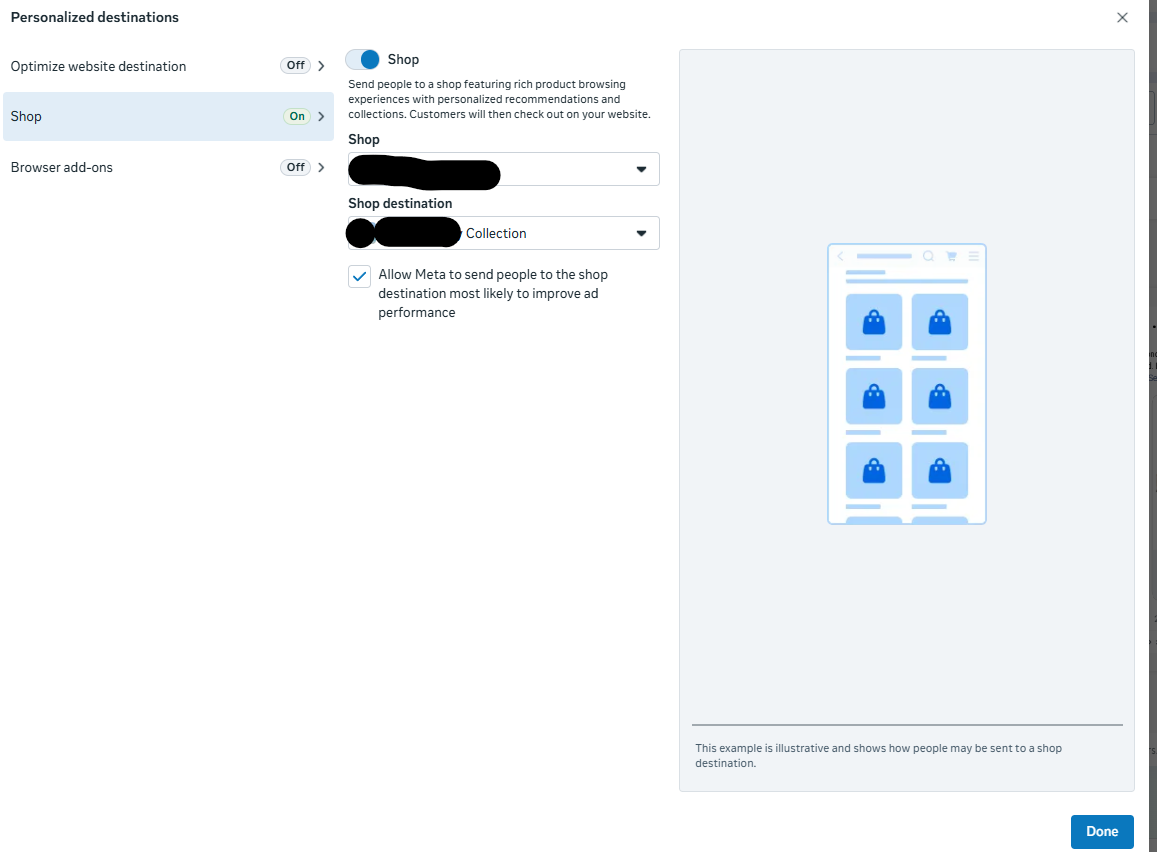This screenshot has height=852, width=1157.
Task: Close the Personalized destinations dialog
Action: (1122, 18)
